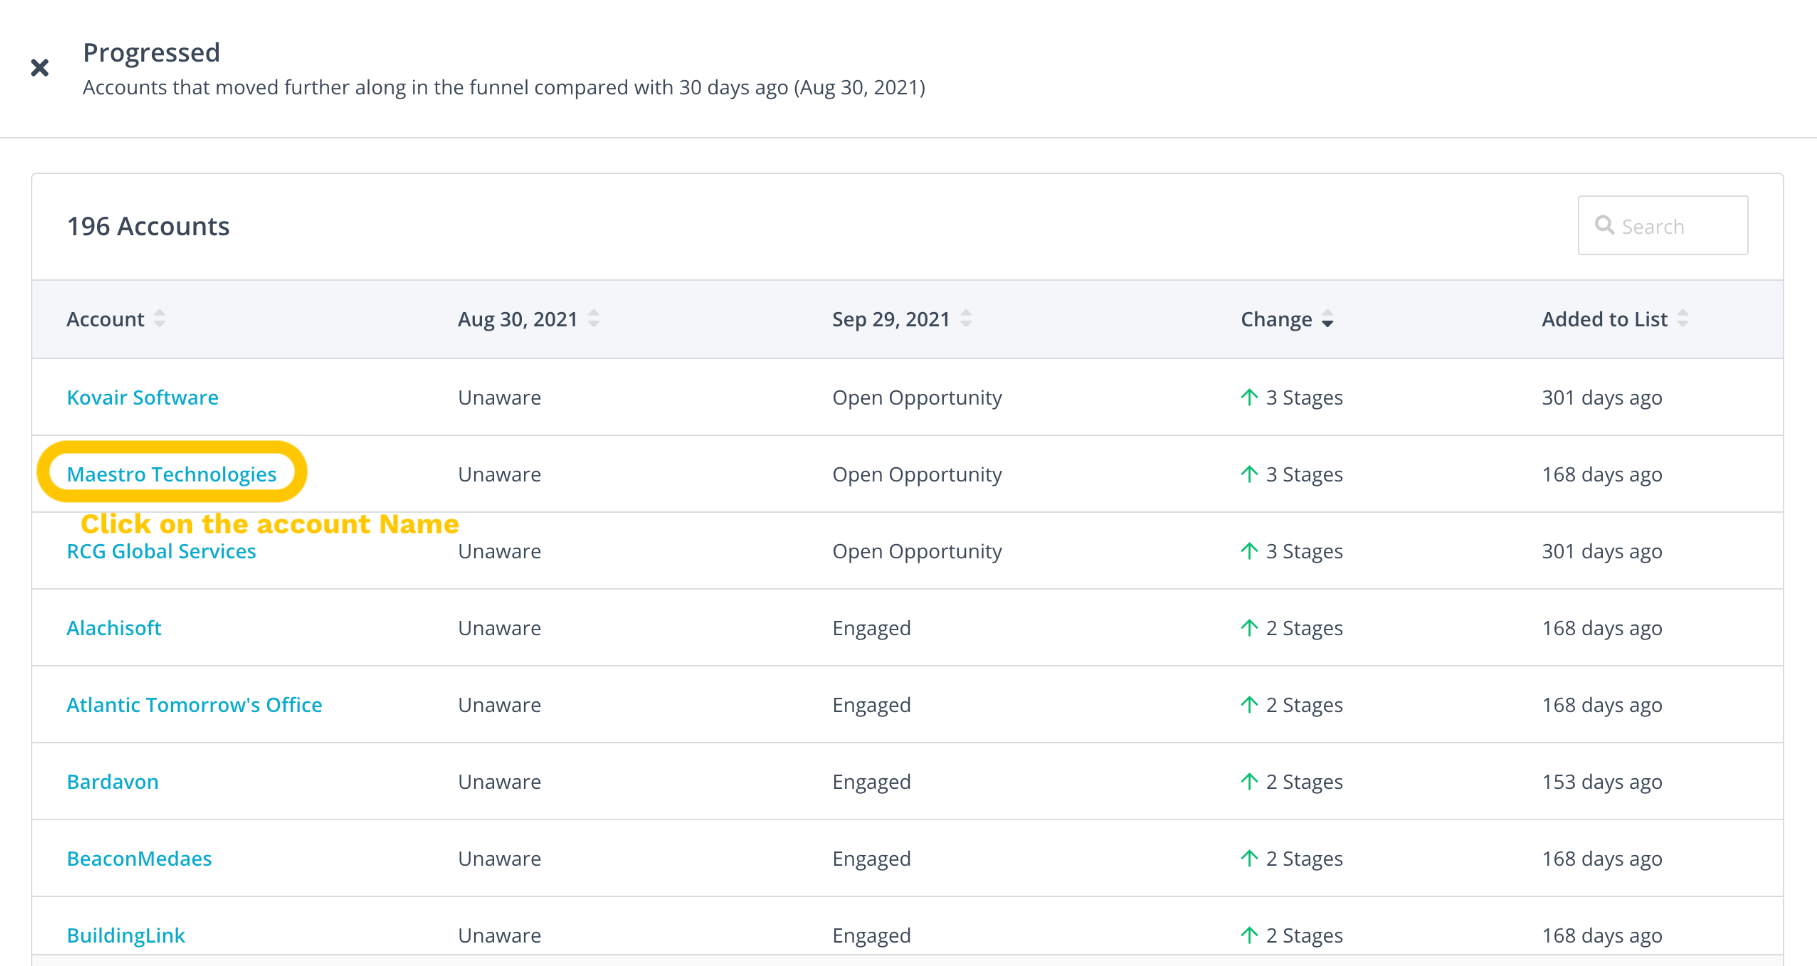This screenshot has width=1817, height=966.
Task: Click '301 days ago' in RCG Global Services row
Action: click(1602, 551)
